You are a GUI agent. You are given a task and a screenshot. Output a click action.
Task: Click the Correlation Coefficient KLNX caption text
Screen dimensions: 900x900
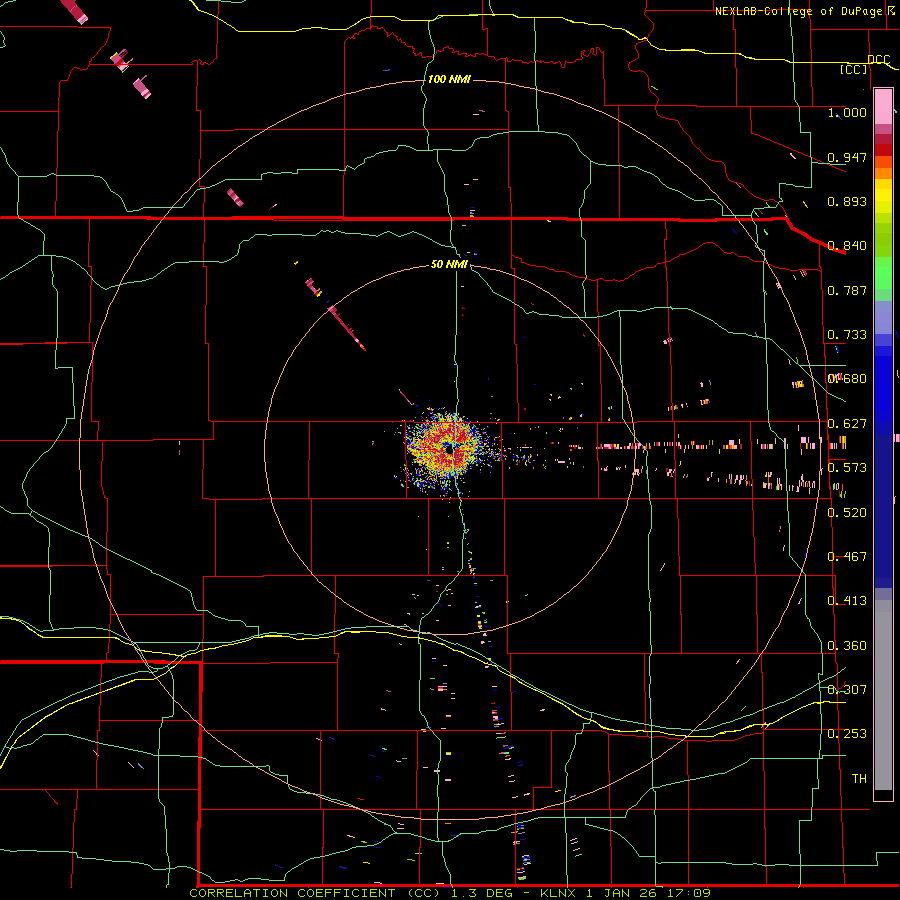(x=450, y=893)
